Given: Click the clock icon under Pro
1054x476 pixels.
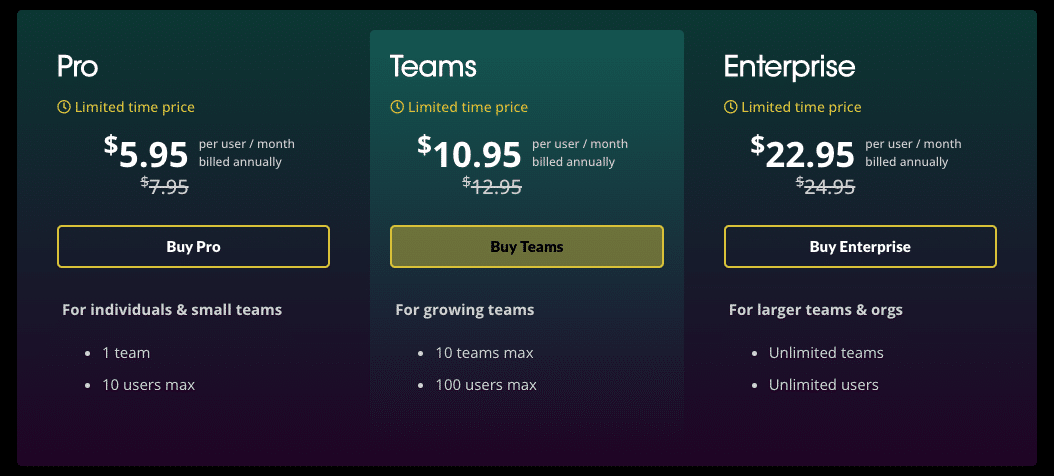Looking at the screenshot, I should click(x=64, y=107).
